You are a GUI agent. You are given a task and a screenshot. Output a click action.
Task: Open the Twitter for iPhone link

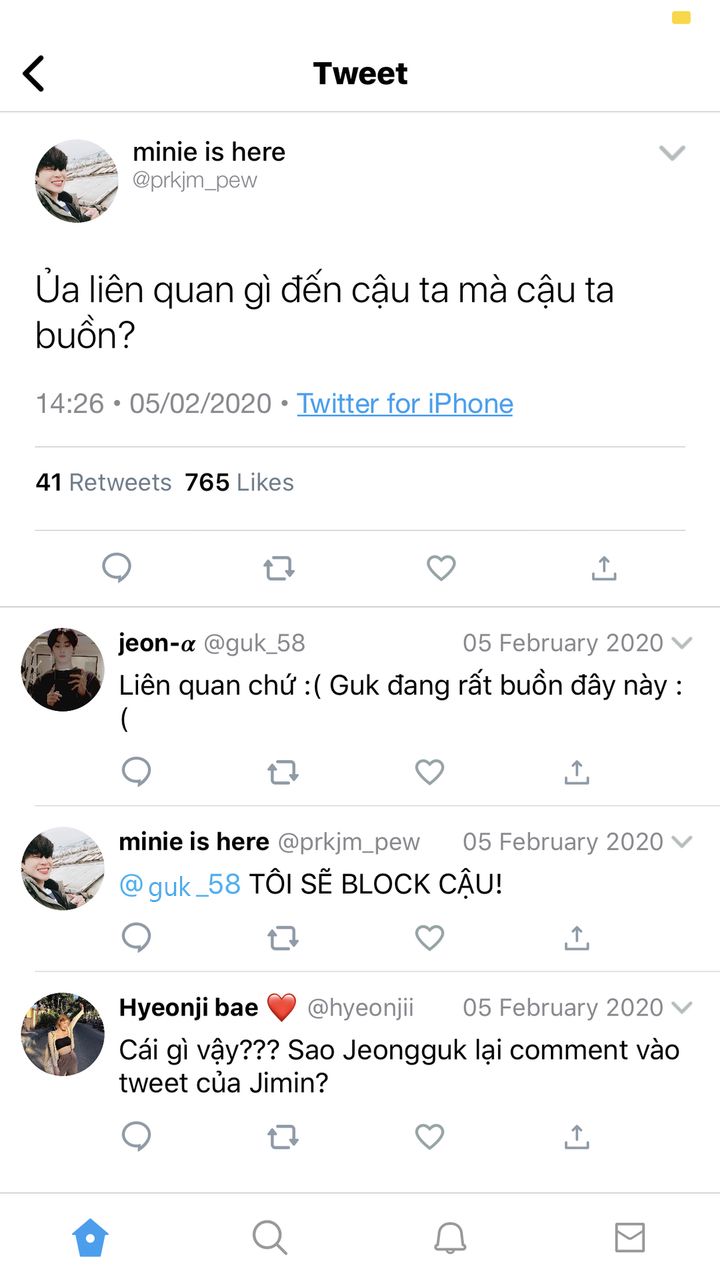coord(405,404)
